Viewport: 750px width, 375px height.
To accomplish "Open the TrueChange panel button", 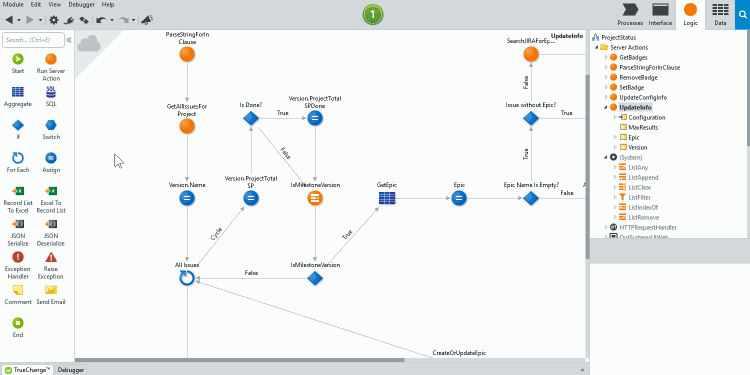I will pos(28,370).
